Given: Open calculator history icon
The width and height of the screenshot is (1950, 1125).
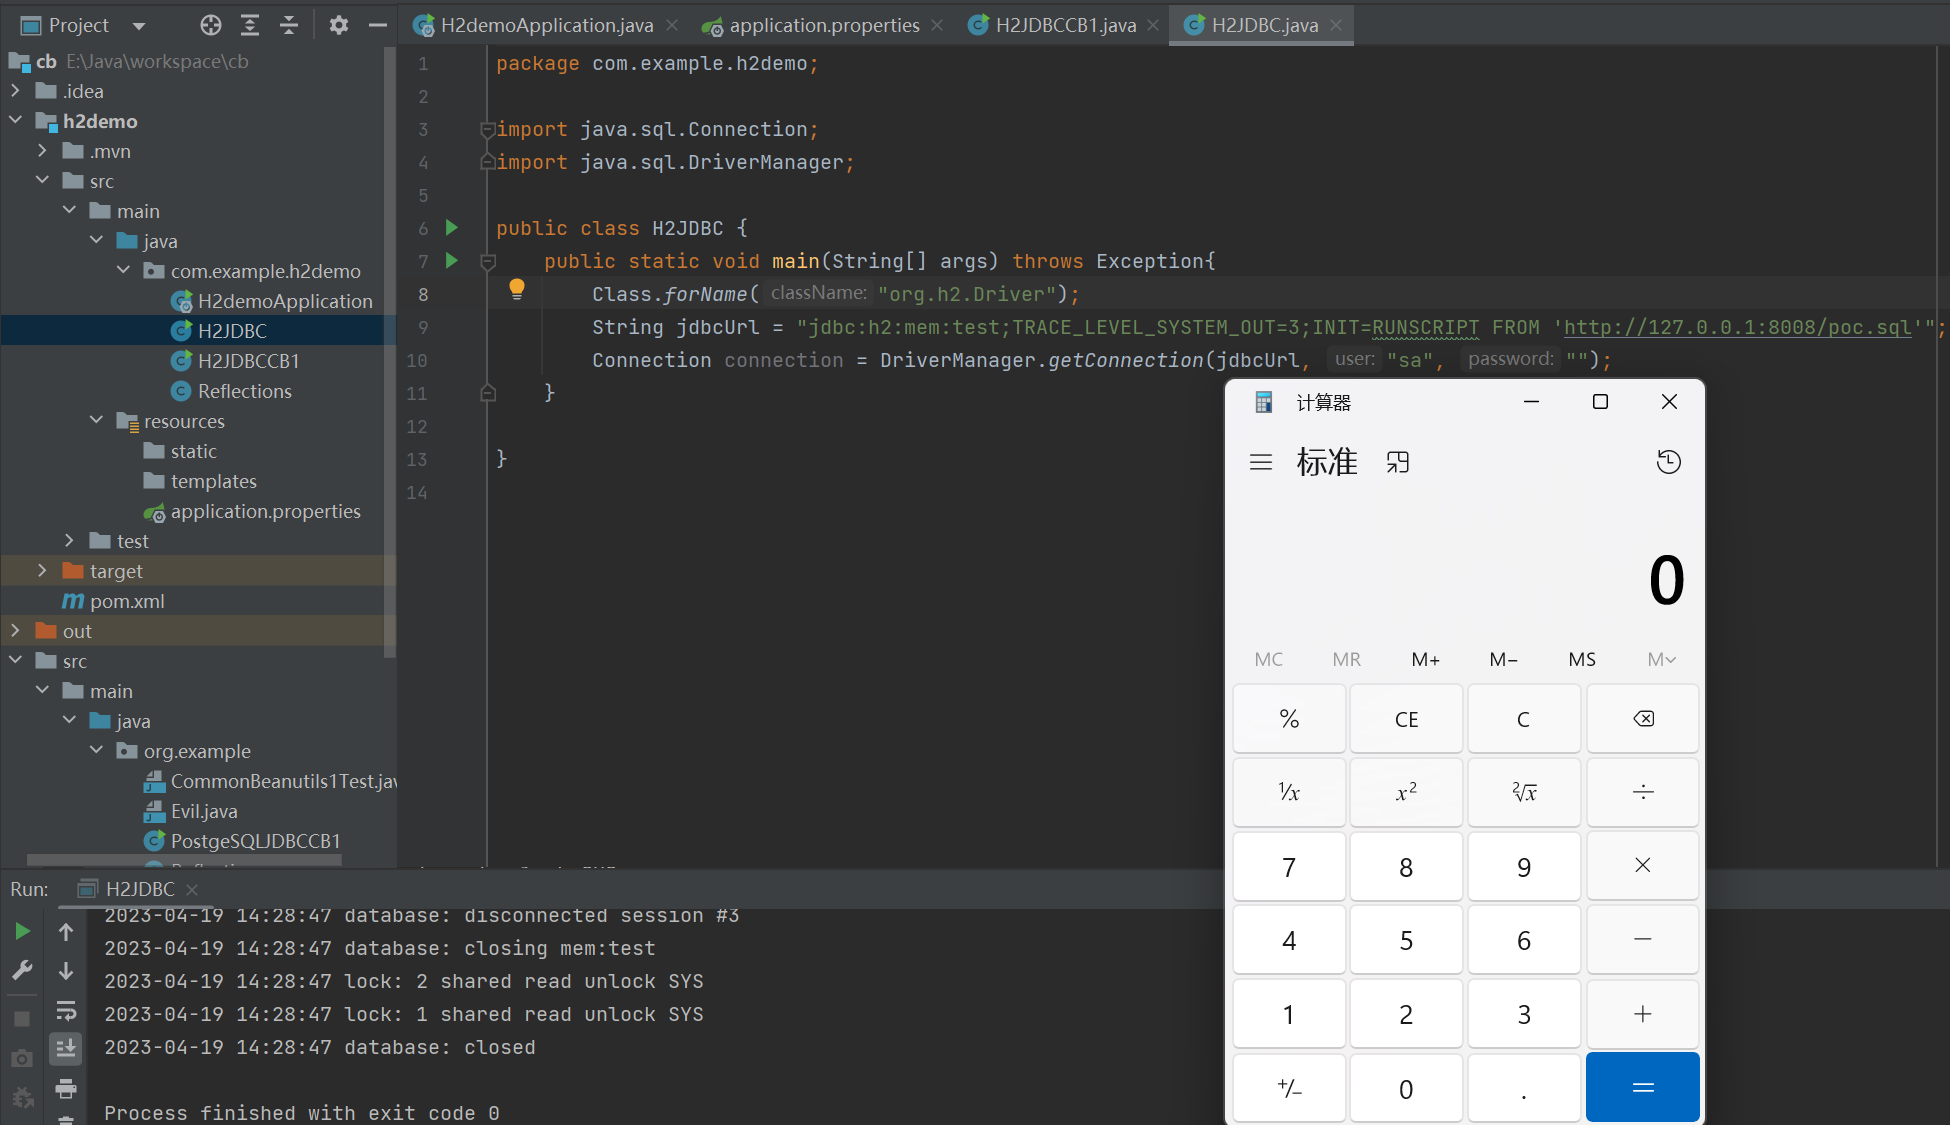Looking at the screenshot, I should (1668, 462).
